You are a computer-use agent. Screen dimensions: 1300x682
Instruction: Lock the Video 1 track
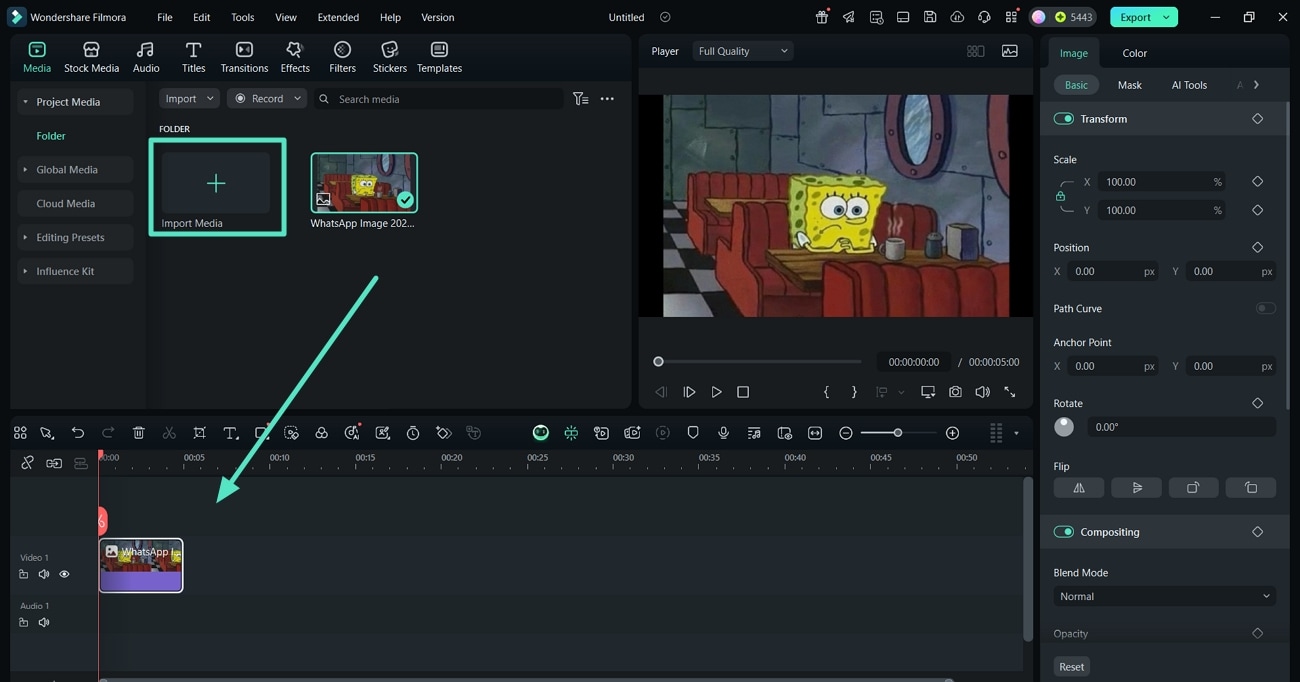point(24,574)
